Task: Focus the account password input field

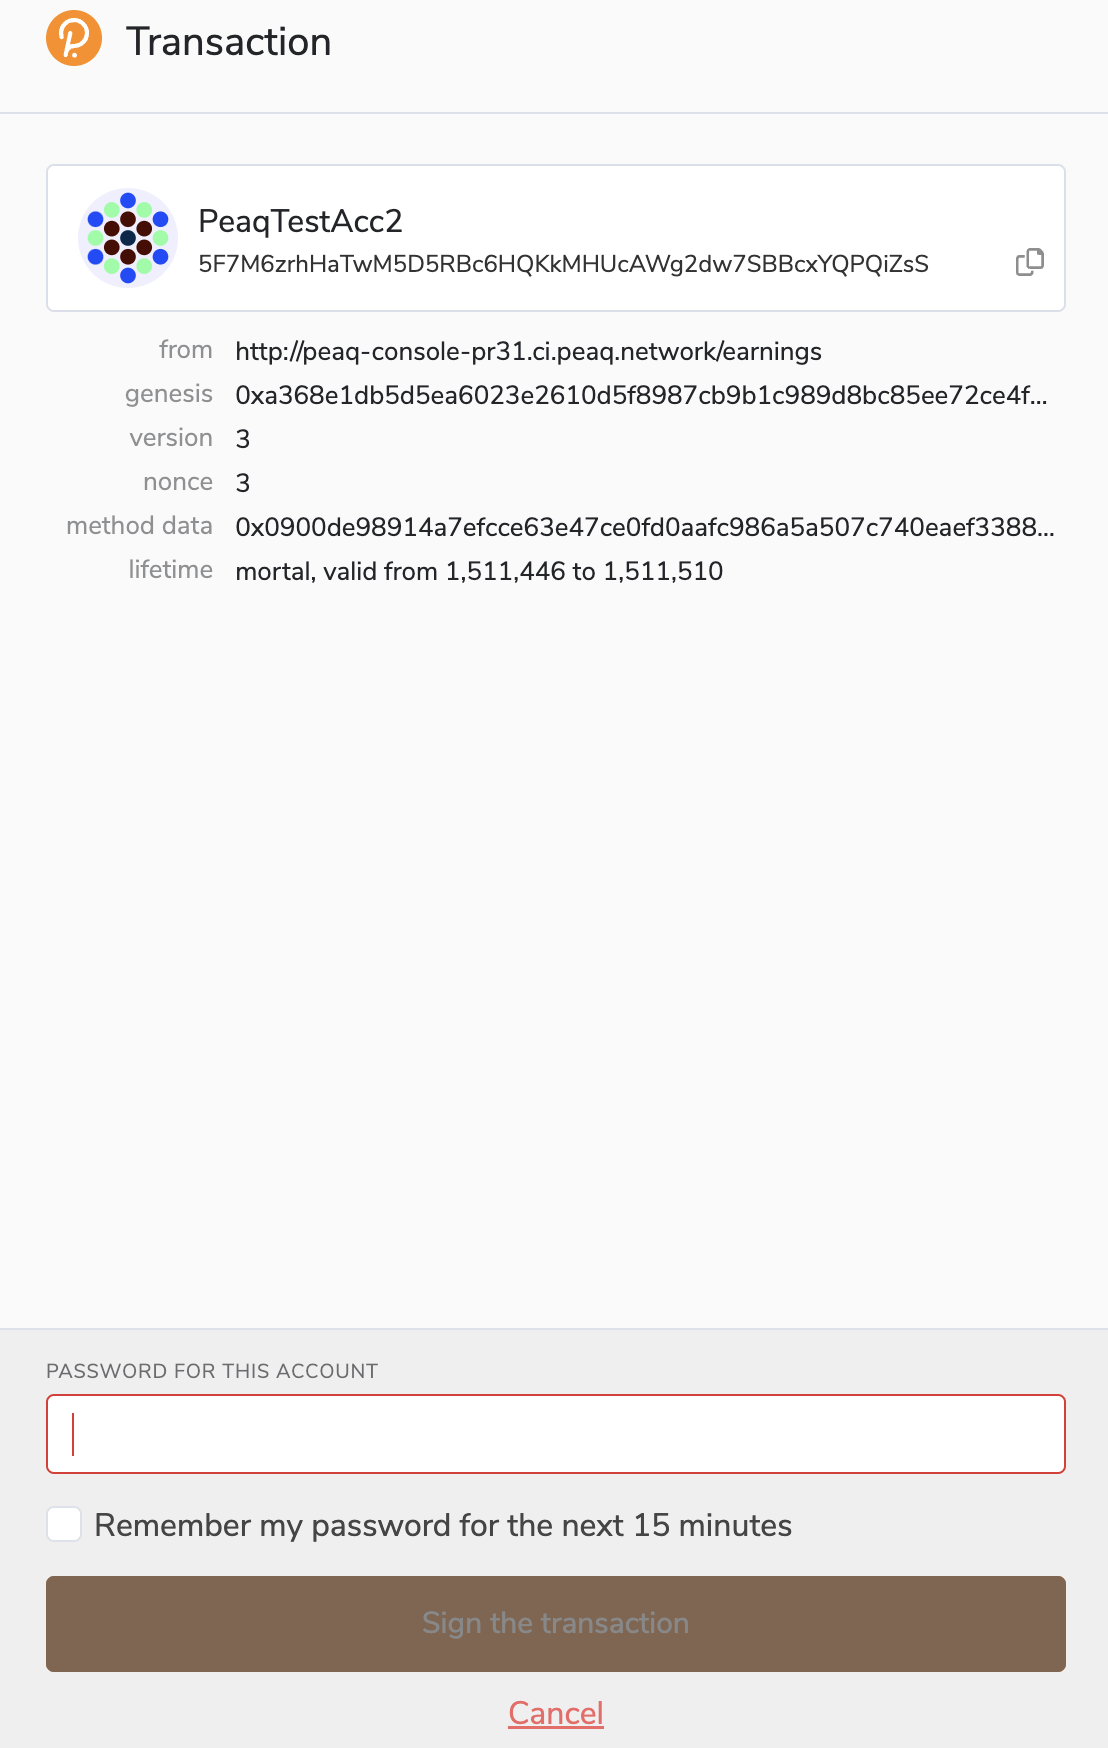Action: [556, 1434]
